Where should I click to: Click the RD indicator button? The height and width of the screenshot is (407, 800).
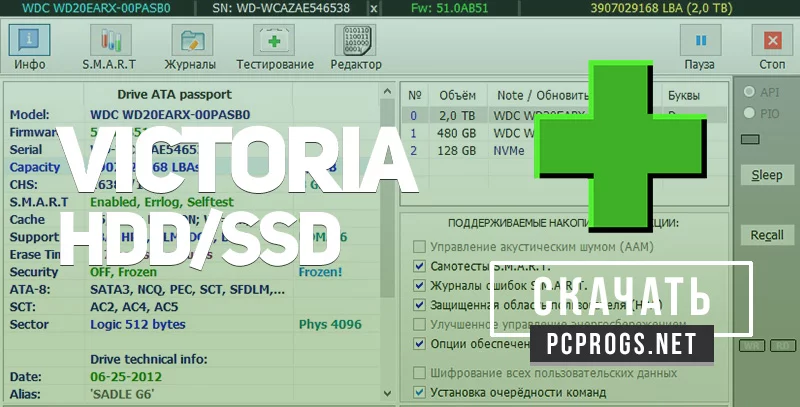tap(783, 346)
